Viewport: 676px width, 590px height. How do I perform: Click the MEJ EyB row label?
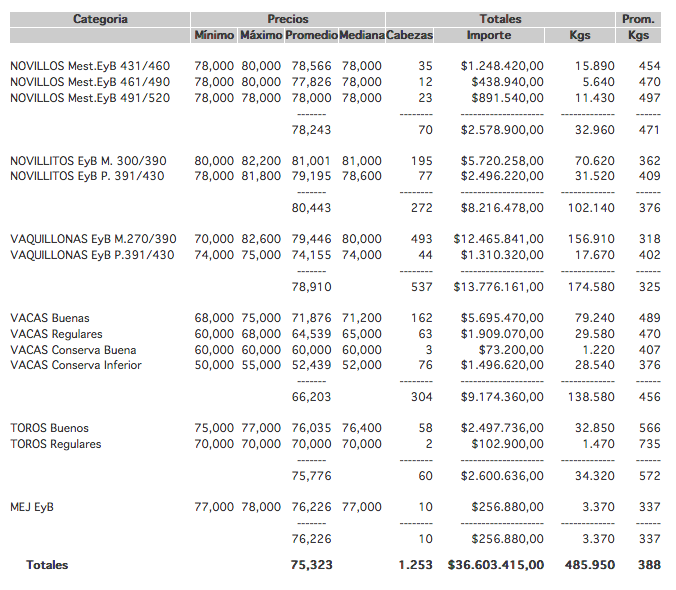32,507
